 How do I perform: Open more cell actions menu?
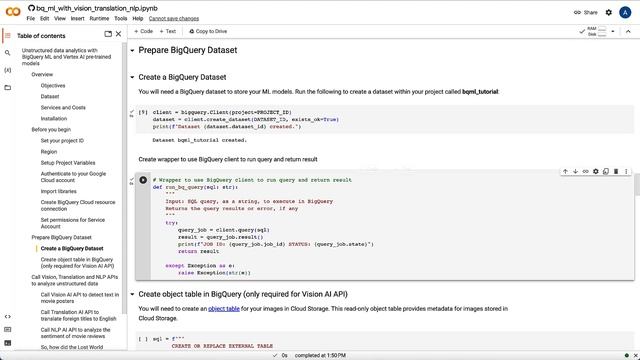(626, 171)
